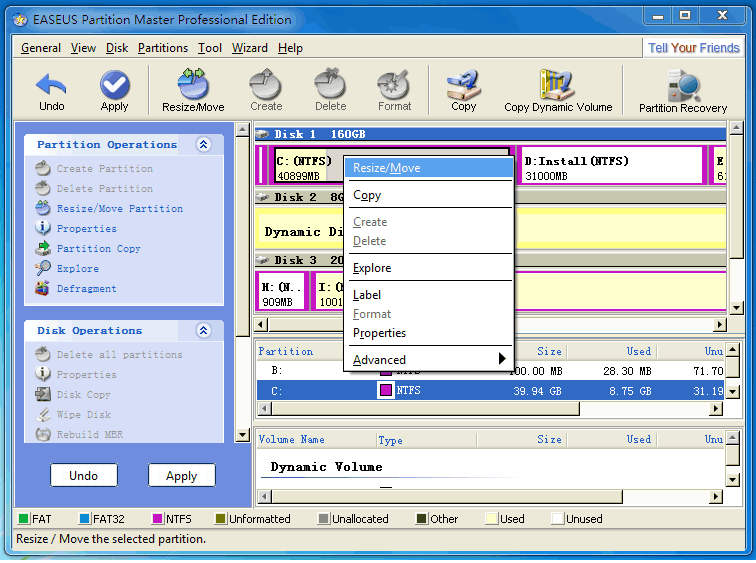Viewport: 756px width, 563px height.
Task: Click Partition Copy sidebar icon
Action: point(43,248)
